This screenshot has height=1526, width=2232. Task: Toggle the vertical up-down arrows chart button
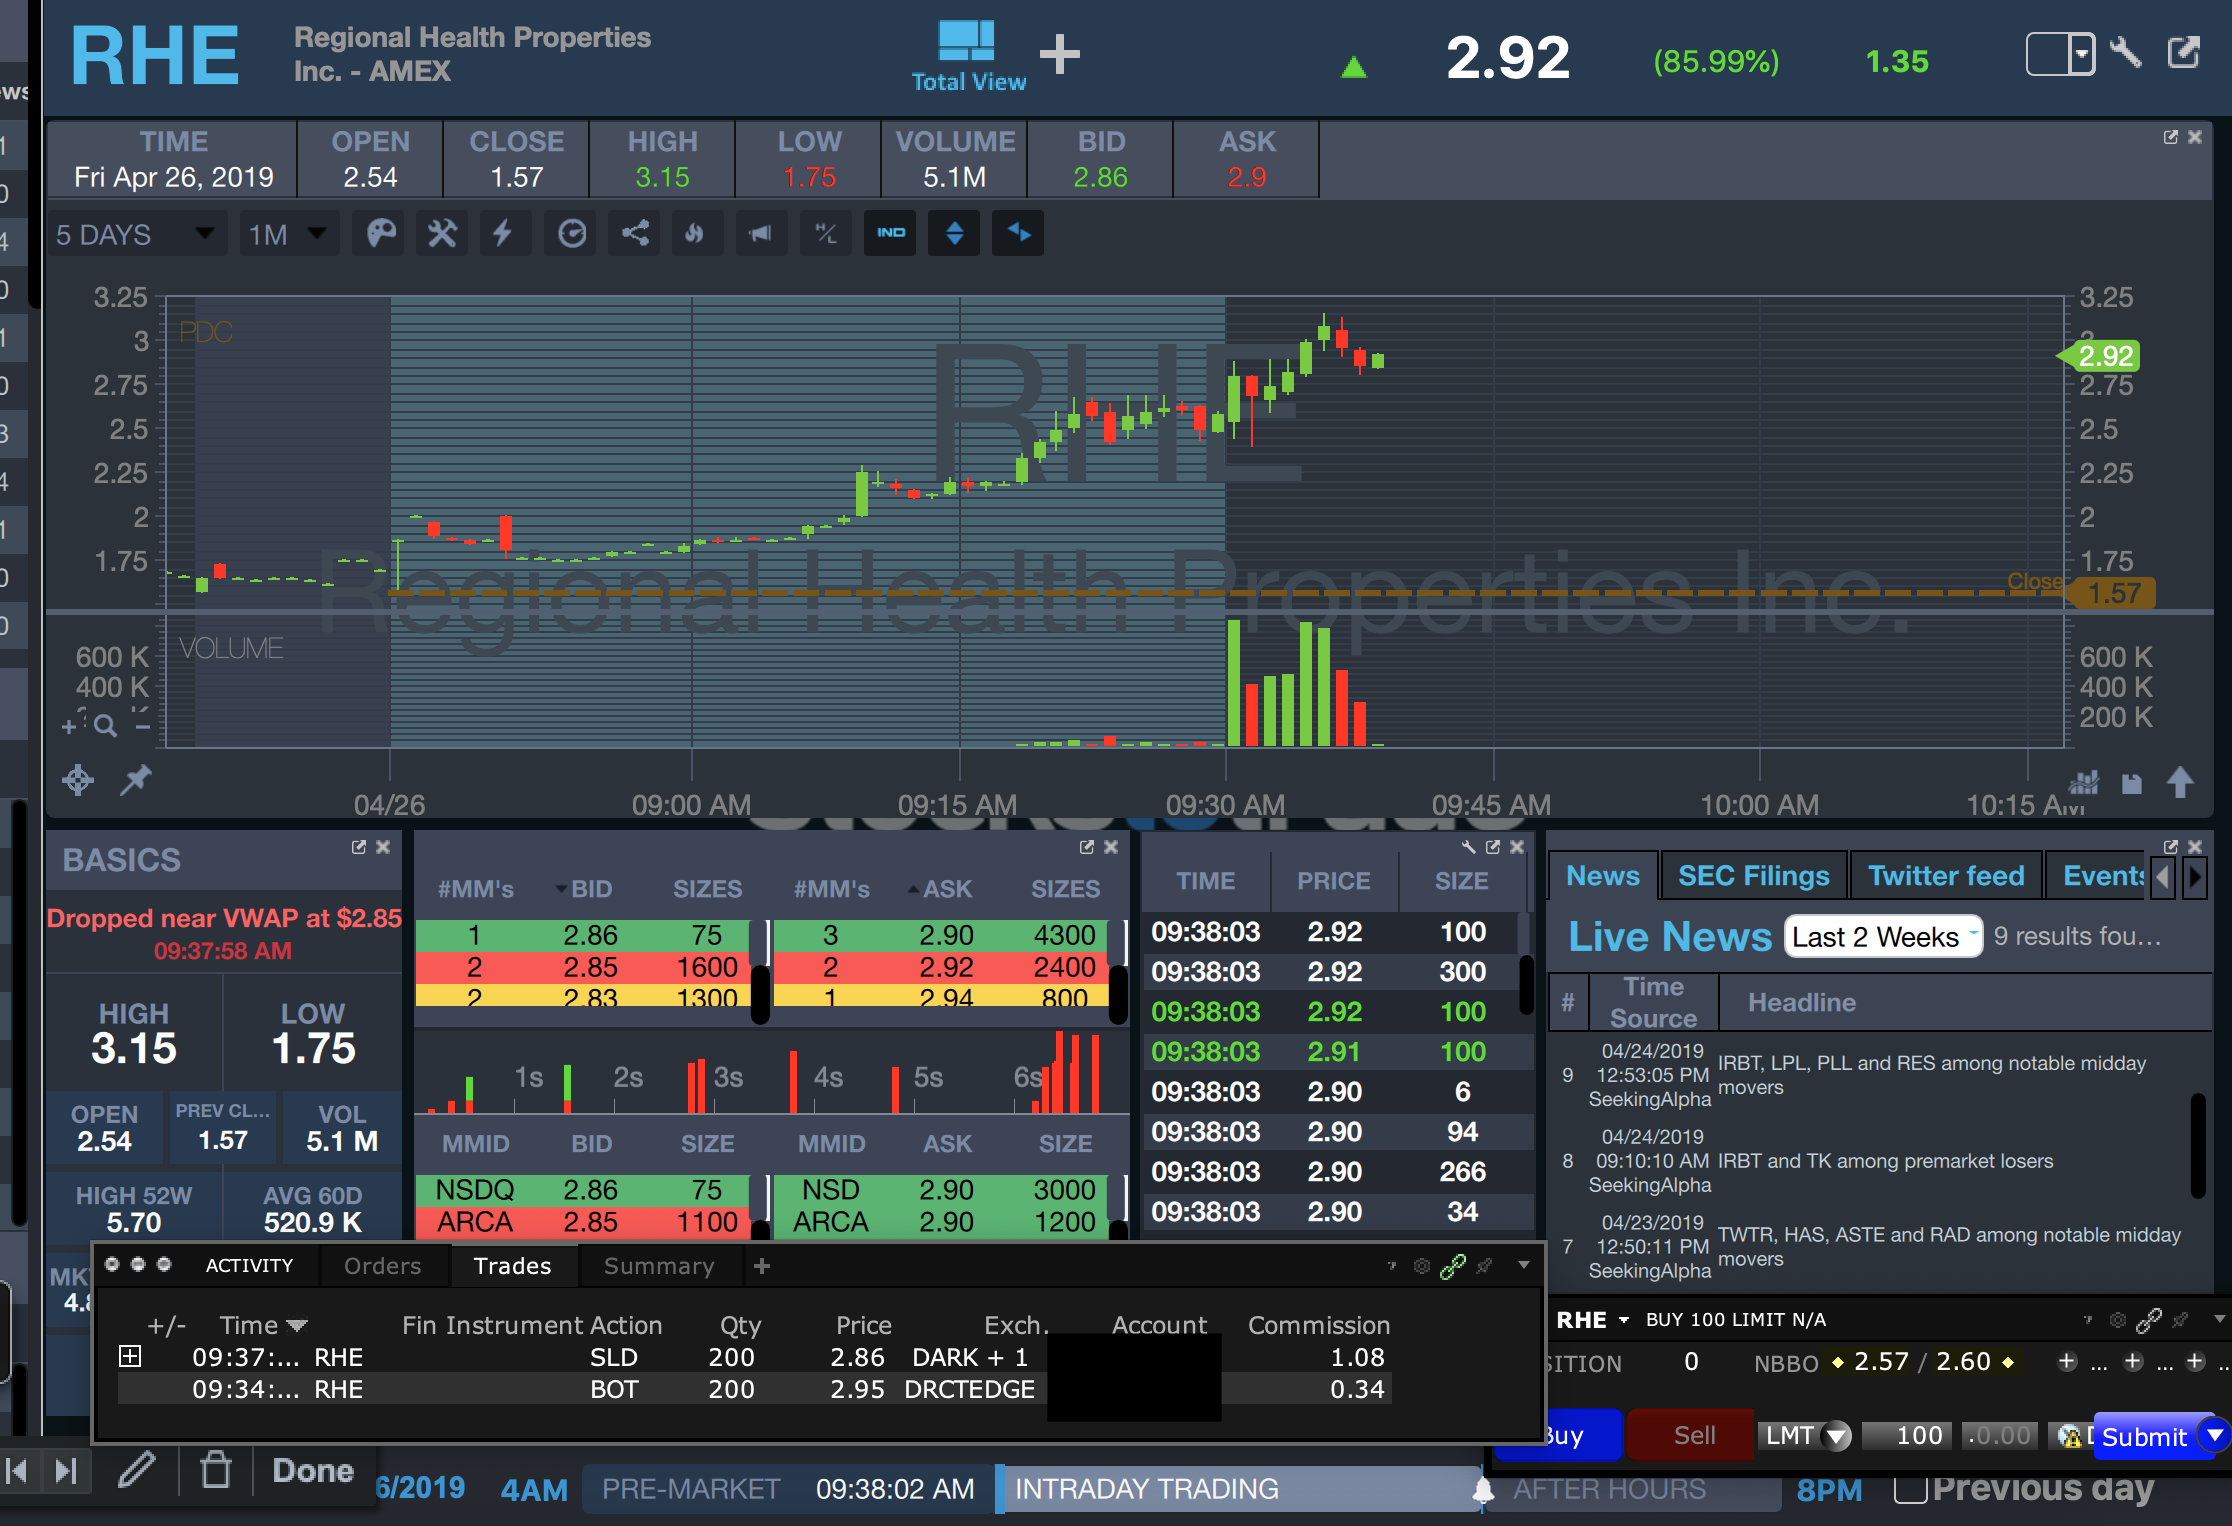click(x=954, y=234)
